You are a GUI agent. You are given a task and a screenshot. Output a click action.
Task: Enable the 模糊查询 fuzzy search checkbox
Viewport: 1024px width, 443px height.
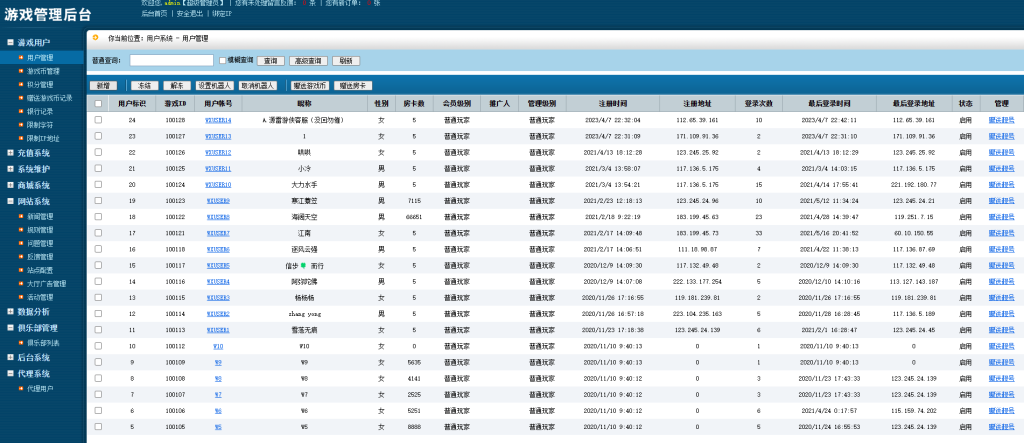223,60
